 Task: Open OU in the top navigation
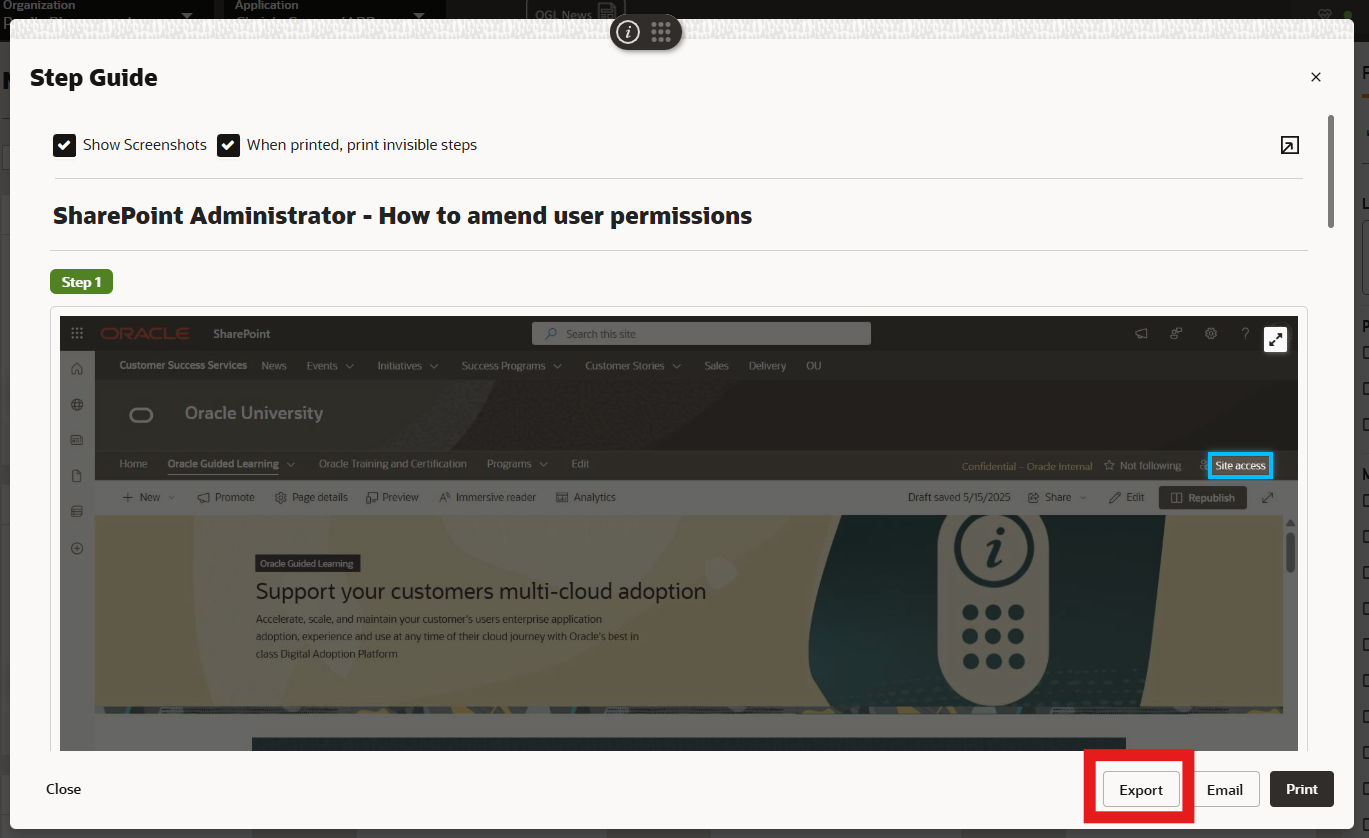pyautogui.click(x=814, y=366)
